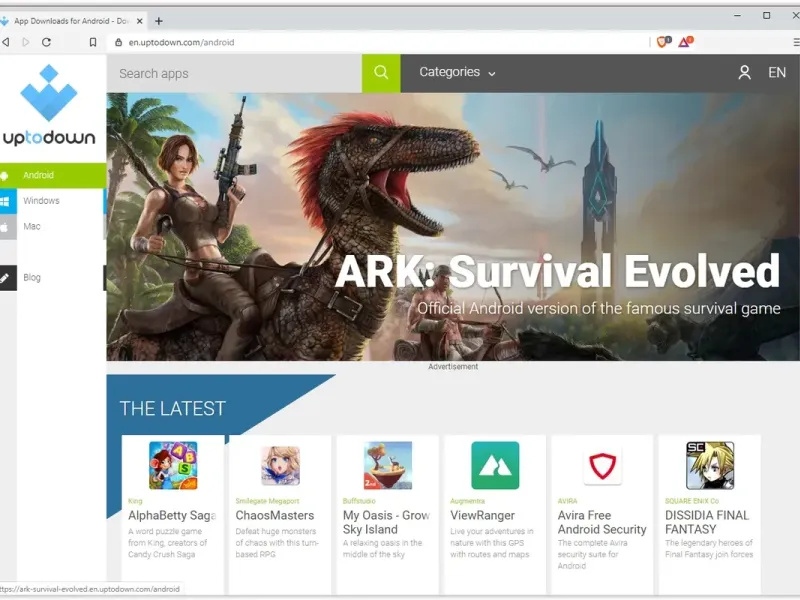Click 'Defeat huge monsters of chaos' description
The width and height of the screenshot is (800, 600).
click(277, 543)
